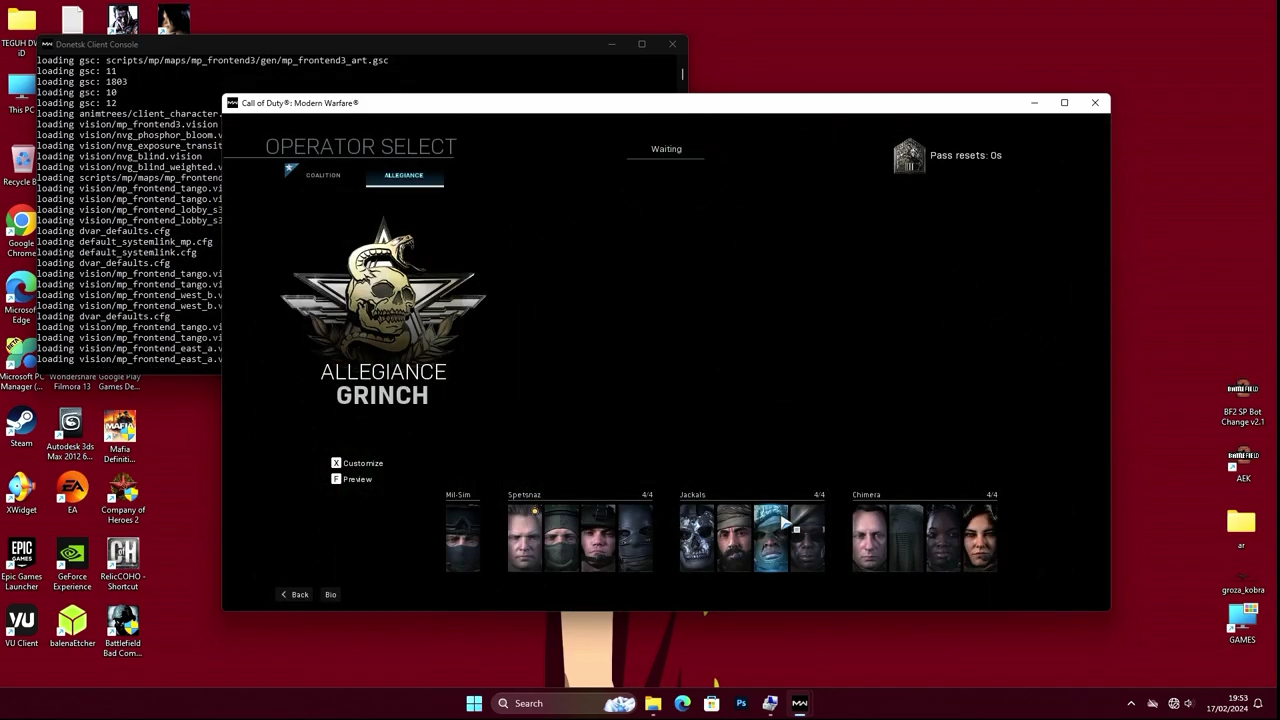Open the yellow 'ar' desktop folder

click(x=1241, y=529)
